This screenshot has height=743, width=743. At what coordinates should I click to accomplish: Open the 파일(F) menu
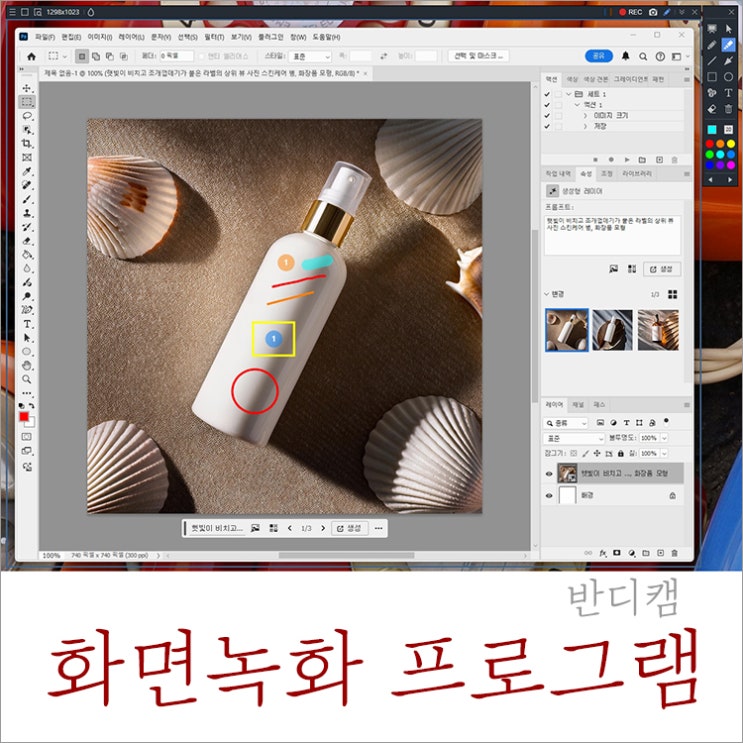(x=45, y=37)
